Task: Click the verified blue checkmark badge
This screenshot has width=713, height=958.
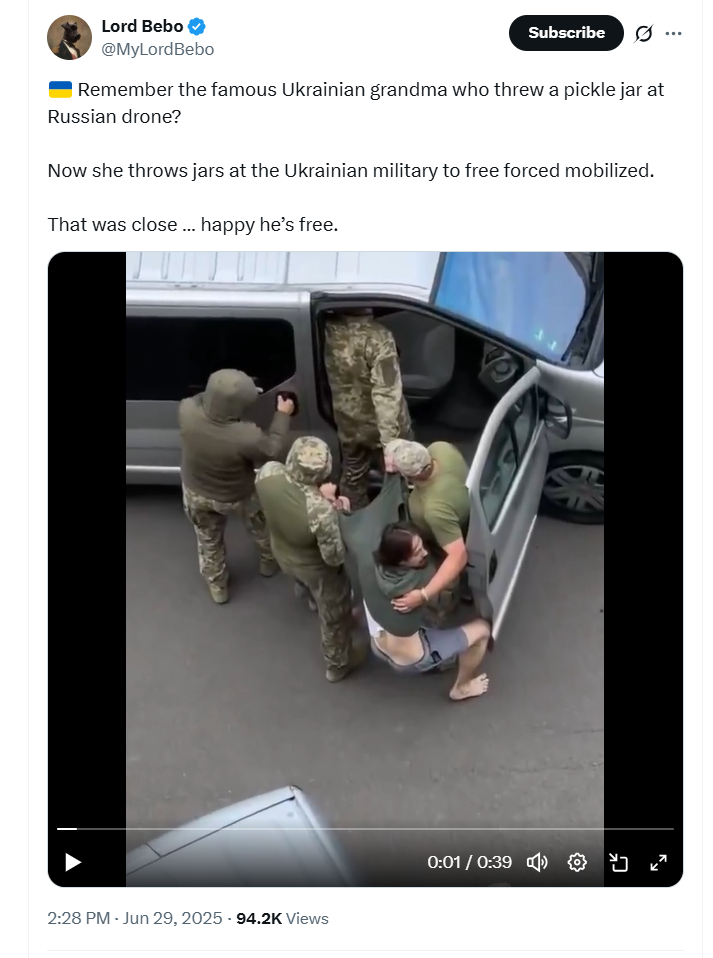Action: pos(197,26)
